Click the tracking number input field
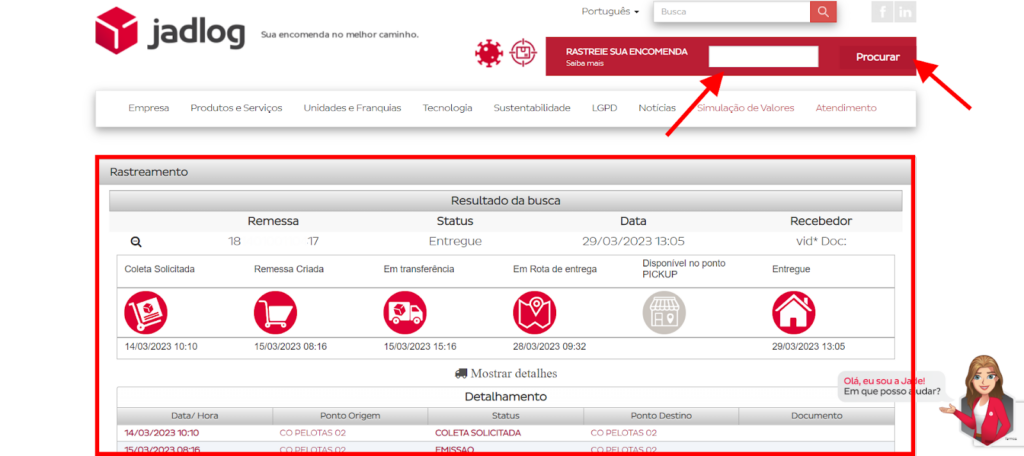This screenshot has width=1024, height=456. coord(763,57)
